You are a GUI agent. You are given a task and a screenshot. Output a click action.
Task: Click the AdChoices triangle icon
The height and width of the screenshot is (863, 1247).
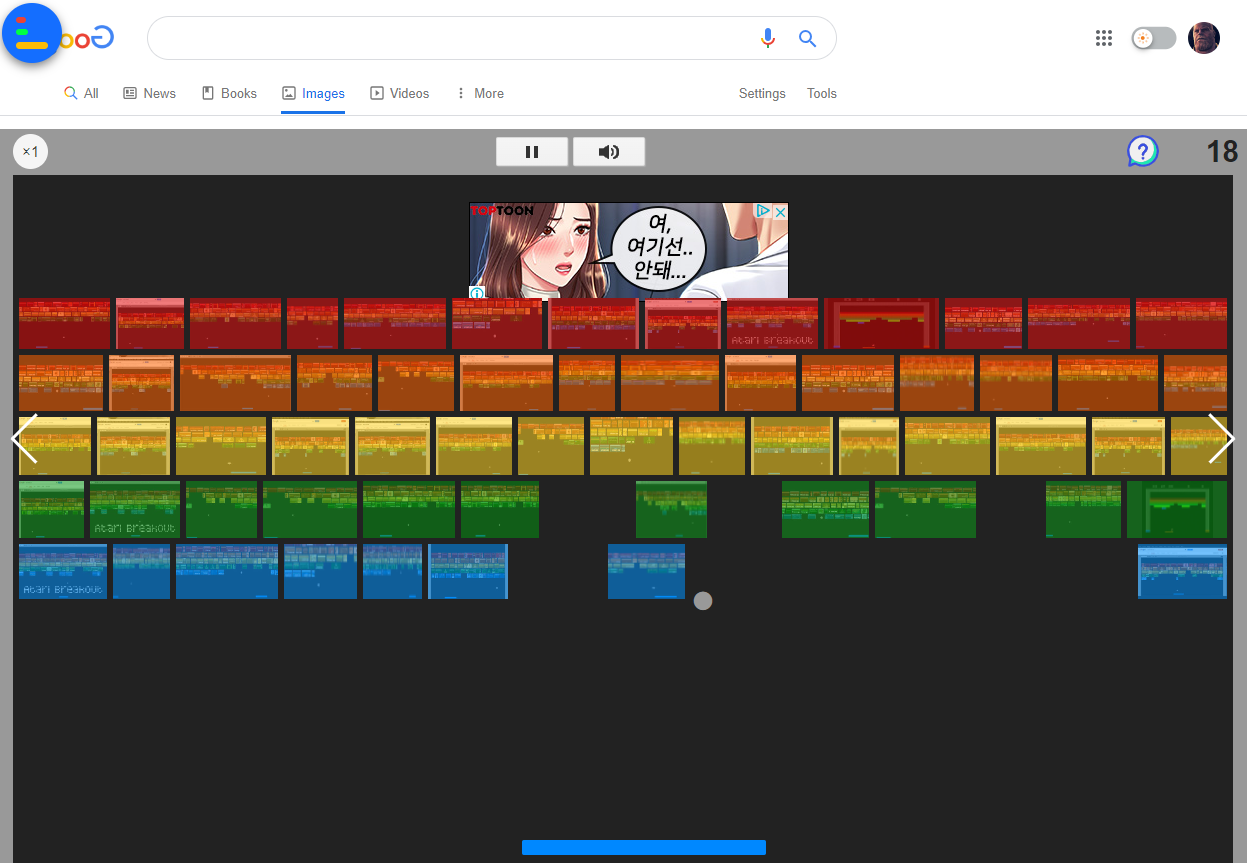763,211
